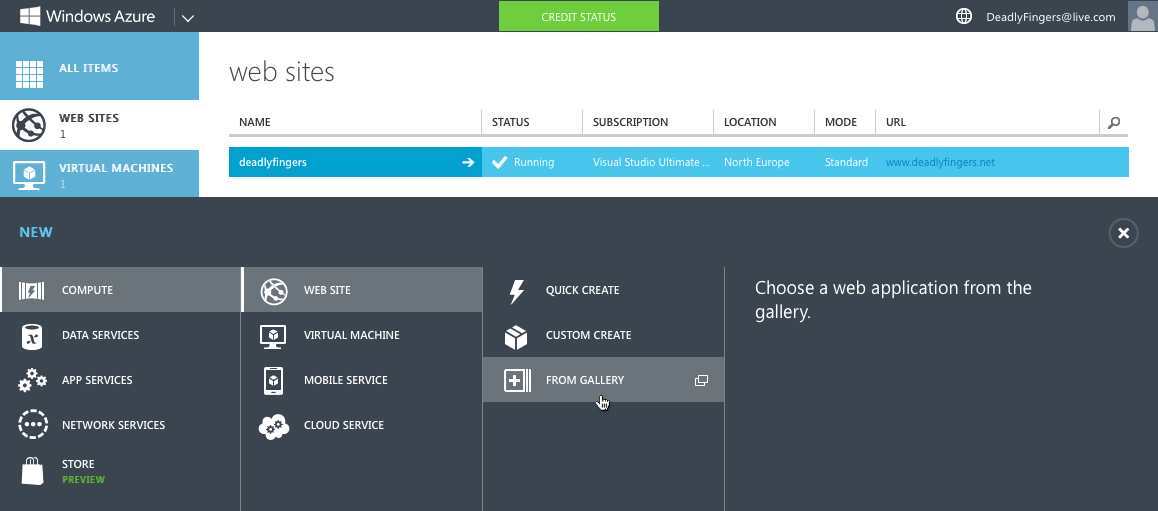The height and width of the screenshot is (511, 1158).
Task: Choose From Gallery option
Action: pos(603,380)
